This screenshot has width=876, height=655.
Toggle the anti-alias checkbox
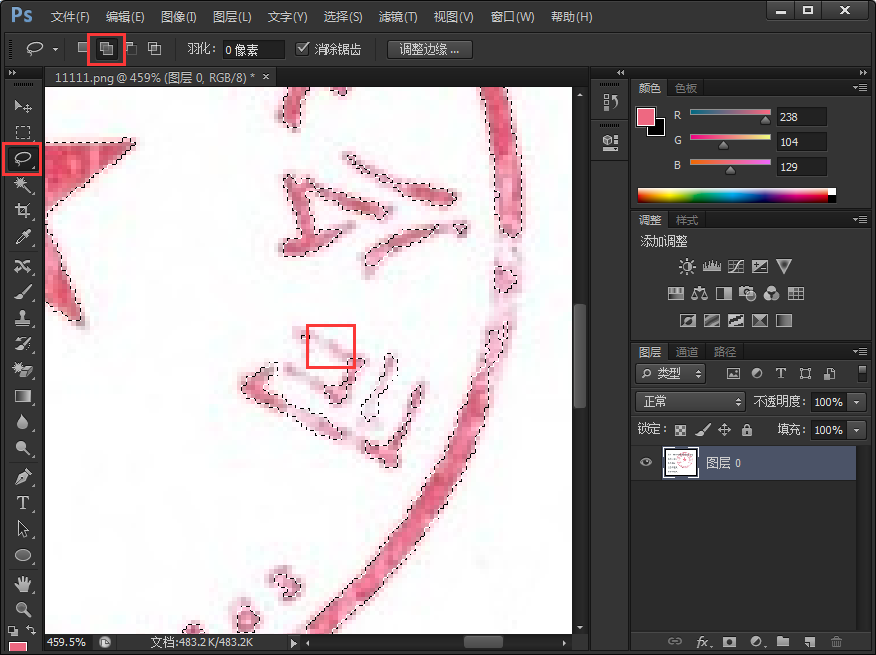[x=302, y=49]
